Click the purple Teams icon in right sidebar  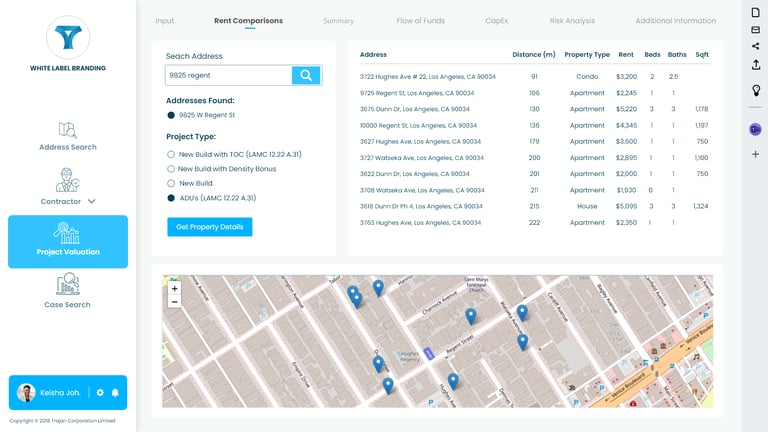(755, 129)
